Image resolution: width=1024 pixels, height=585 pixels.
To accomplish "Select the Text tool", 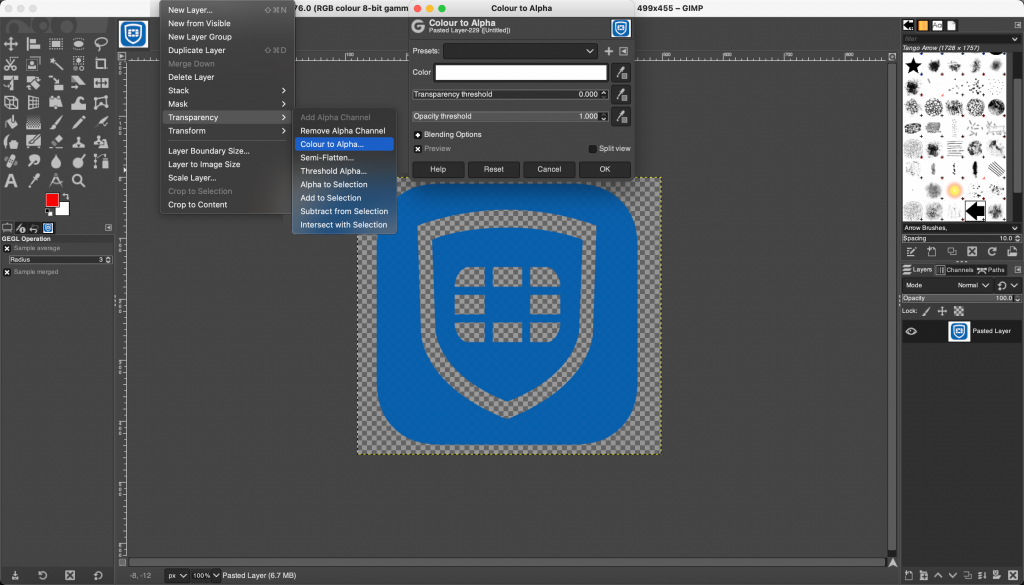I will point(10,180).
